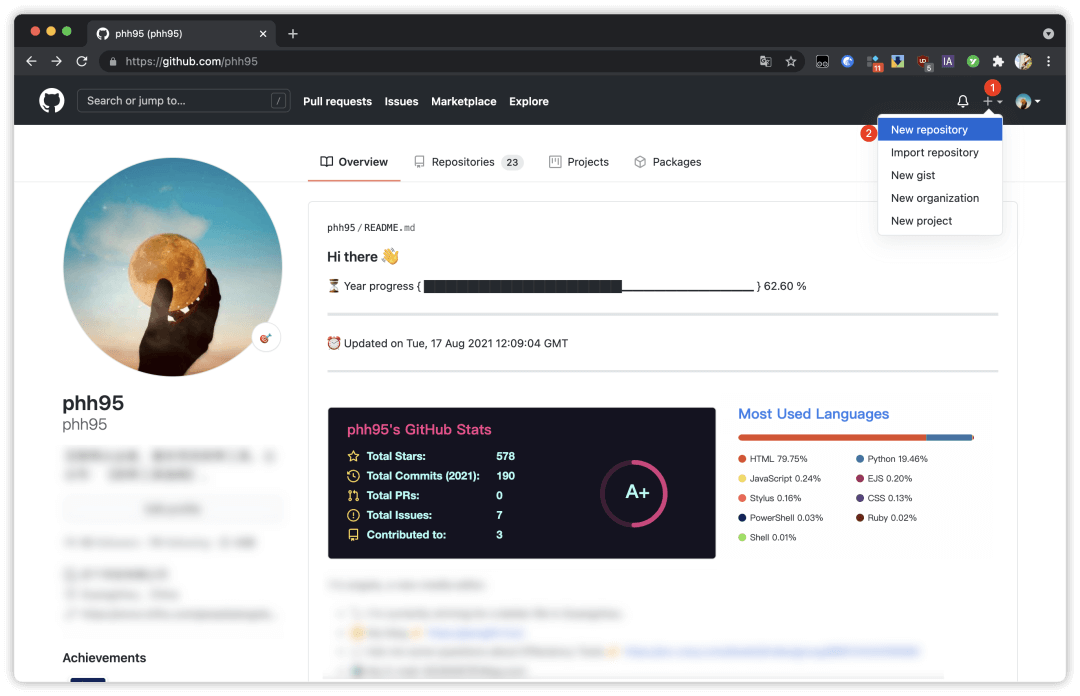Click the browser back arrow
Viewport: 1080px width, 696px height.
(31, 61)
